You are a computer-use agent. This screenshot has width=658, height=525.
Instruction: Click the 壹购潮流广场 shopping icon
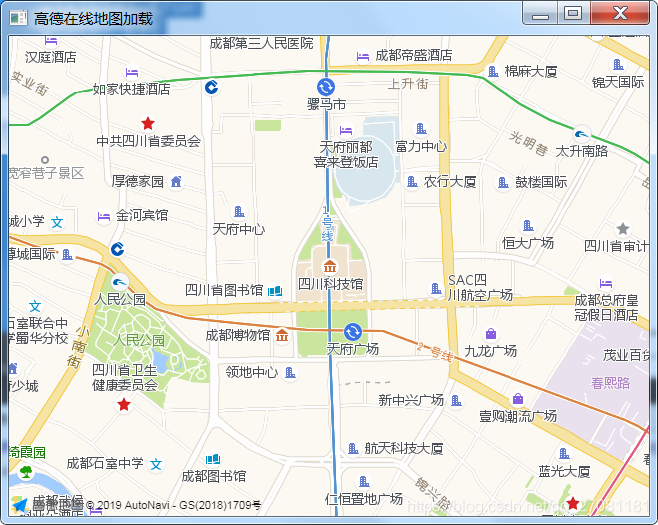click(518, 398)
